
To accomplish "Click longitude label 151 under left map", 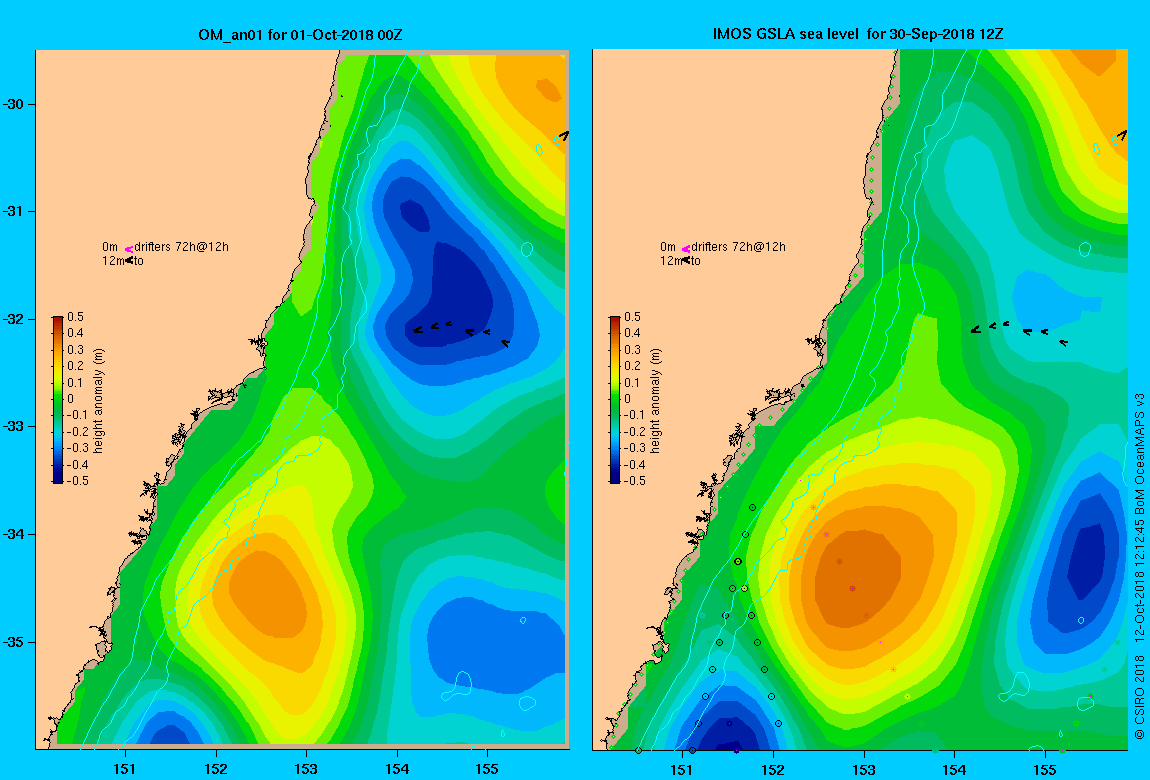I will pyautogui.click(x=125, y=769).
